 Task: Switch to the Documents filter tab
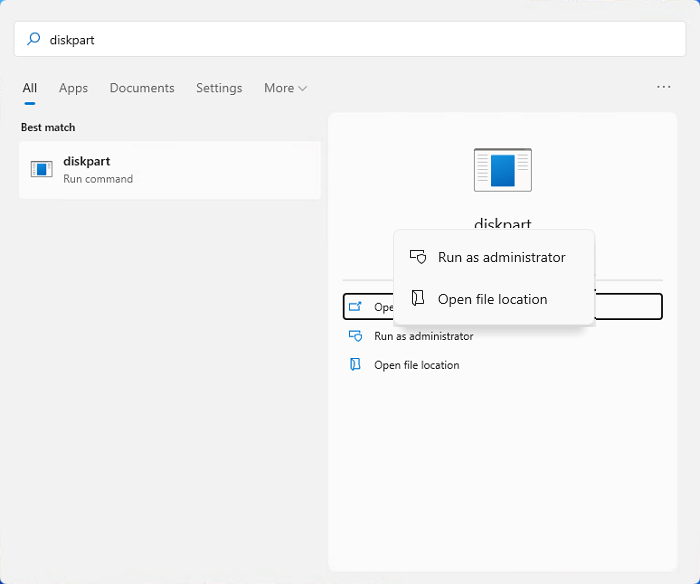coord(142,88)
